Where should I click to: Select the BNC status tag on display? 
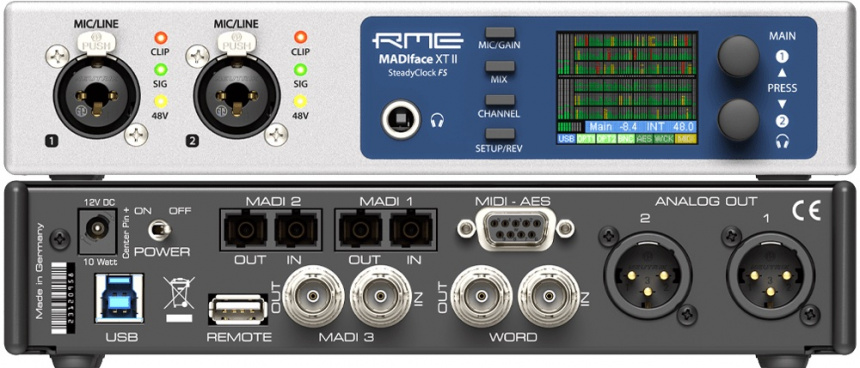click(626, 139)
